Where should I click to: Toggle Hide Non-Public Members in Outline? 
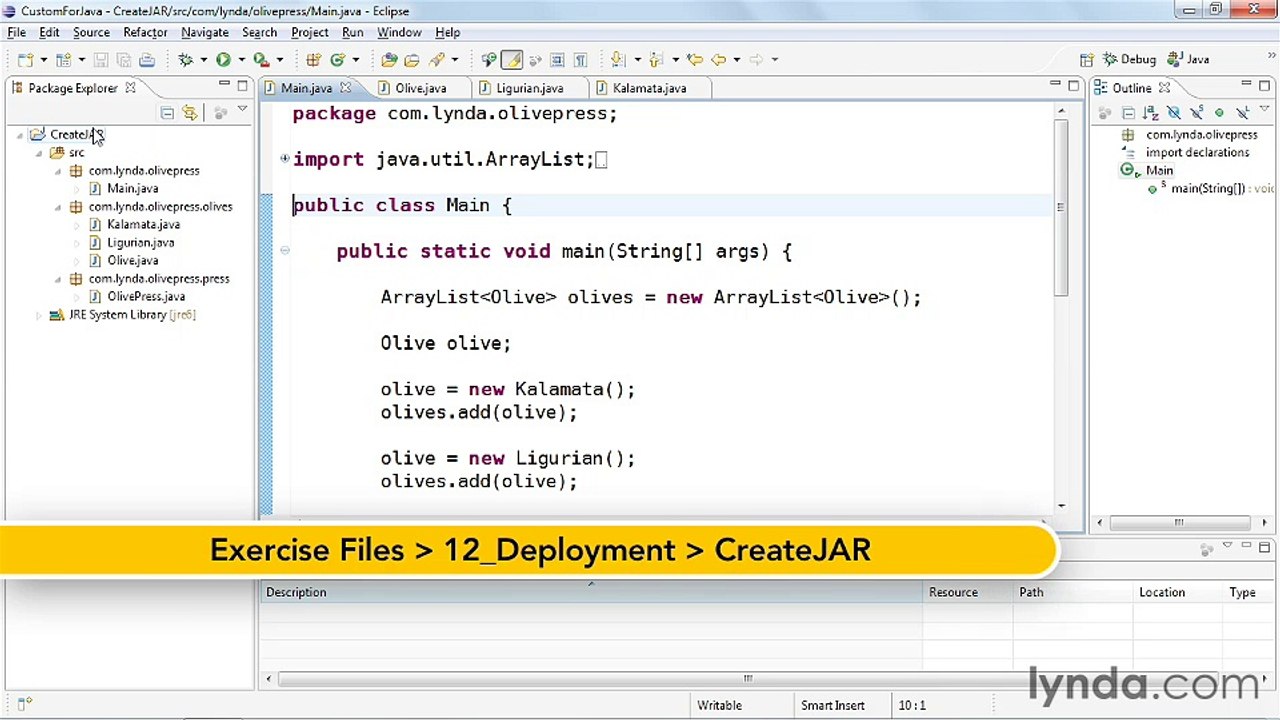(x=1219, y=113)
